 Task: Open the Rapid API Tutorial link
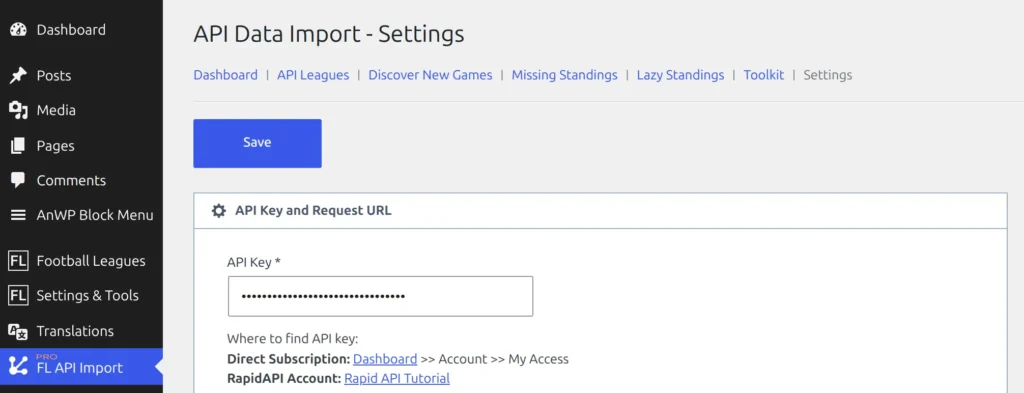[397, 379]
